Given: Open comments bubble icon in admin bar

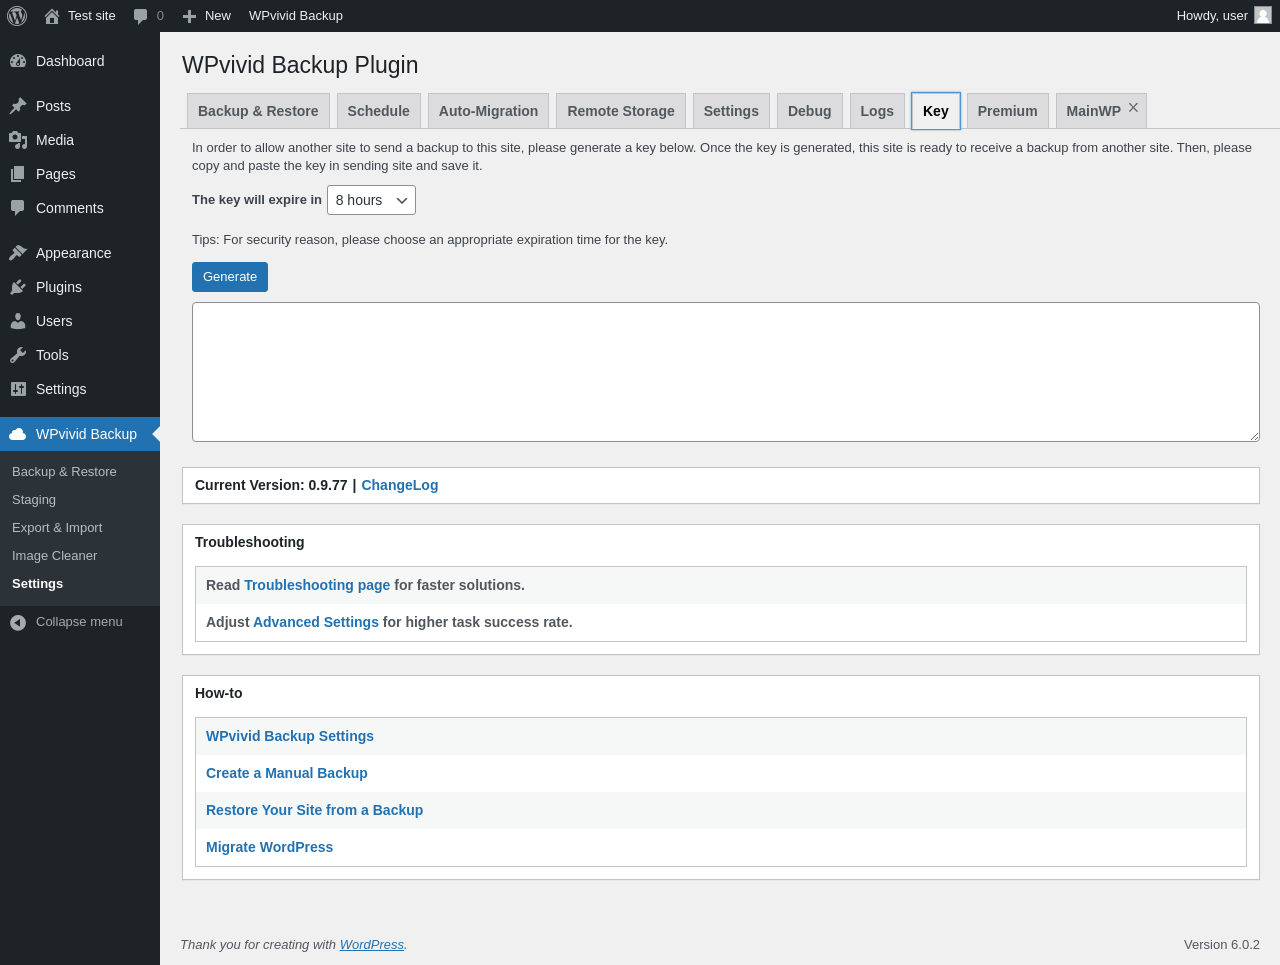Looking at the screenshot, I should click(140, 16).
